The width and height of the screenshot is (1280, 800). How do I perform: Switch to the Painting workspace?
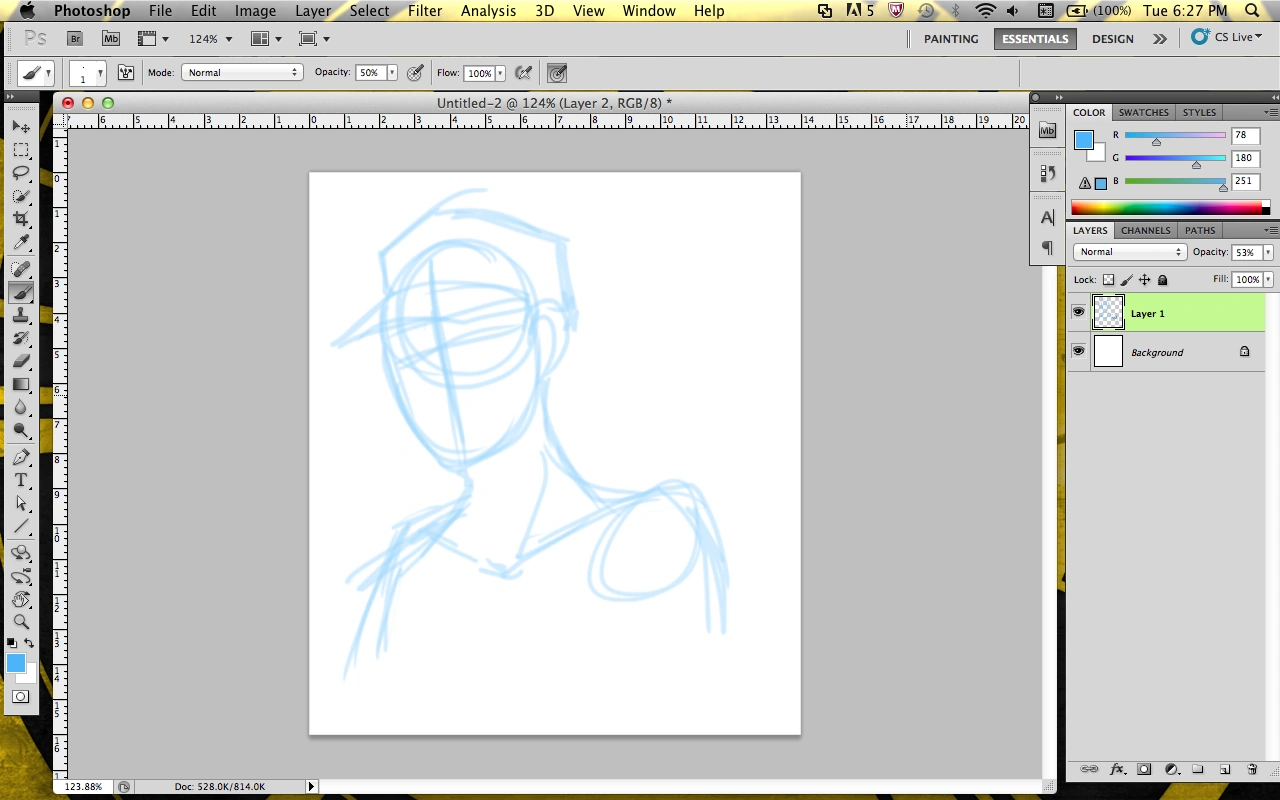pos(950,39)
